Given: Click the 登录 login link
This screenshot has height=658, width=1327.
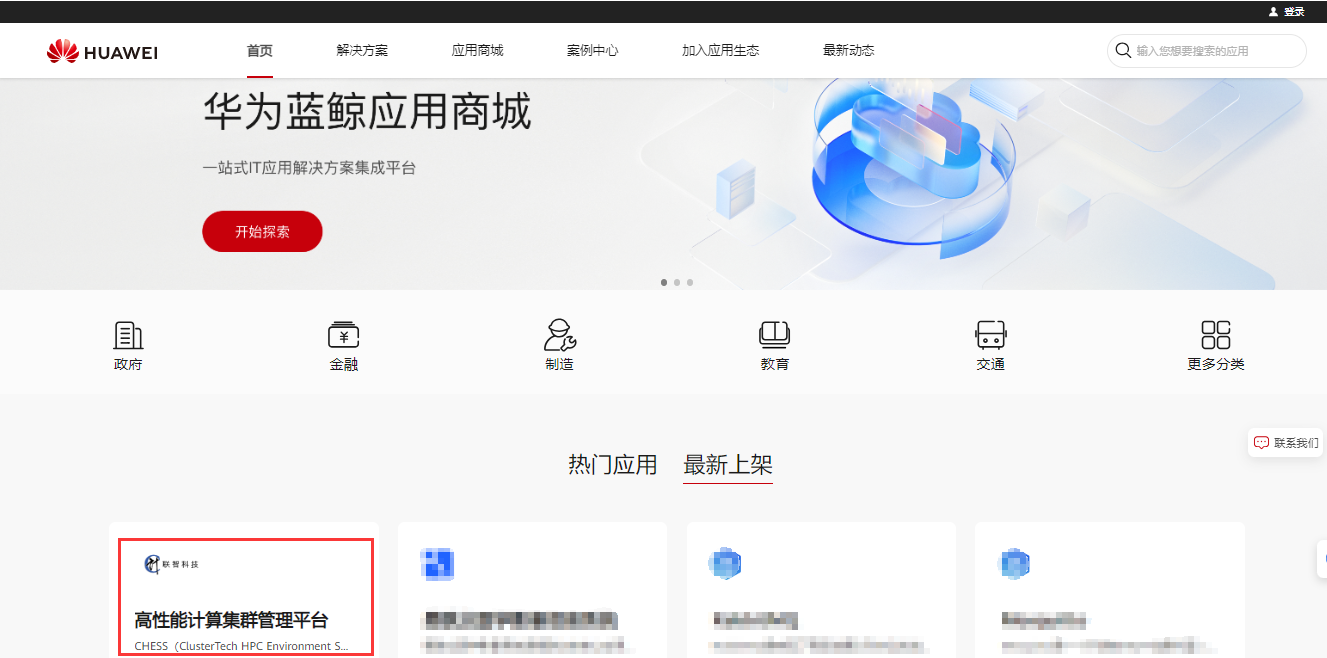Looking at the screenshot, I should point(1293,12).
